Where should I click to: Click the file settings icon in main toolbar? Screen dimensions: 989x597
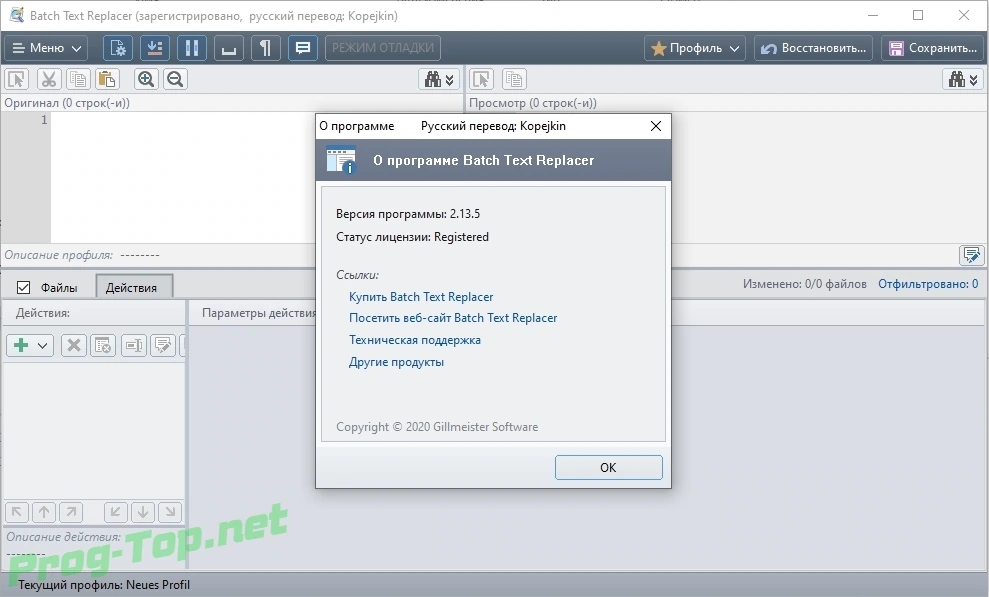pos(118,48)
